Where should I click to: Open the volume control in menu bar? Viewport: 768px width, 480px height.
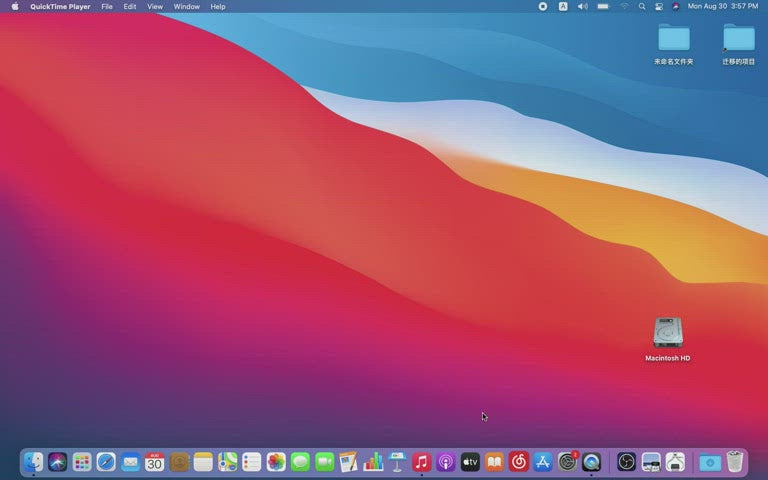pyautogui.click(x=582, y=6)
